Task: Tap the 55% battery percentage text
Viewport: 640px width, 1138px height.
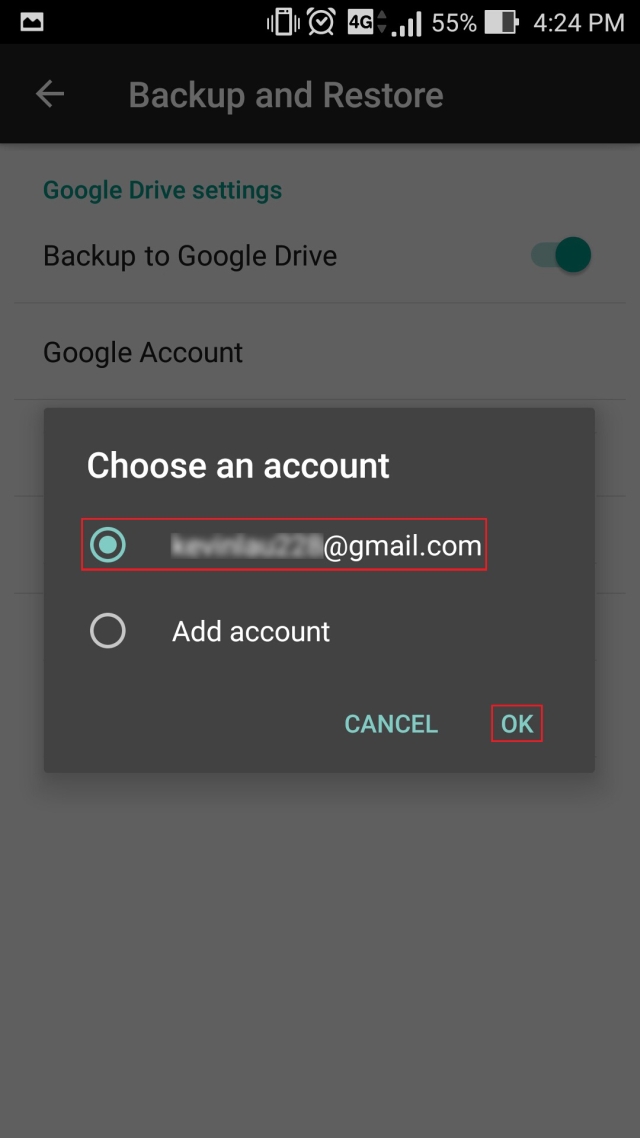Action: 454,22
